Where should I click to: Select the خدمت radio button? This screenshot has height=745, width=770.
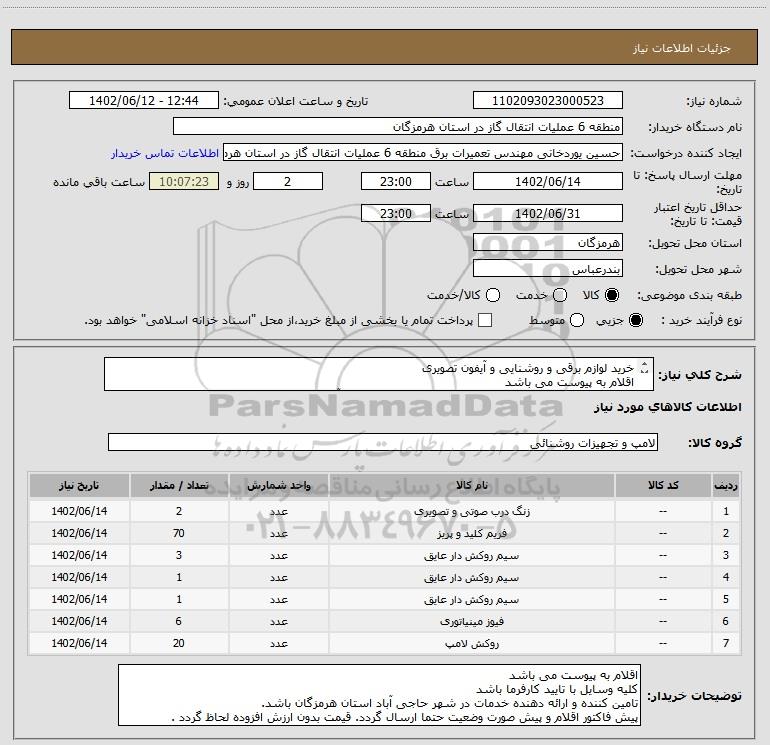pyautogui.click(x=560, y=295)
